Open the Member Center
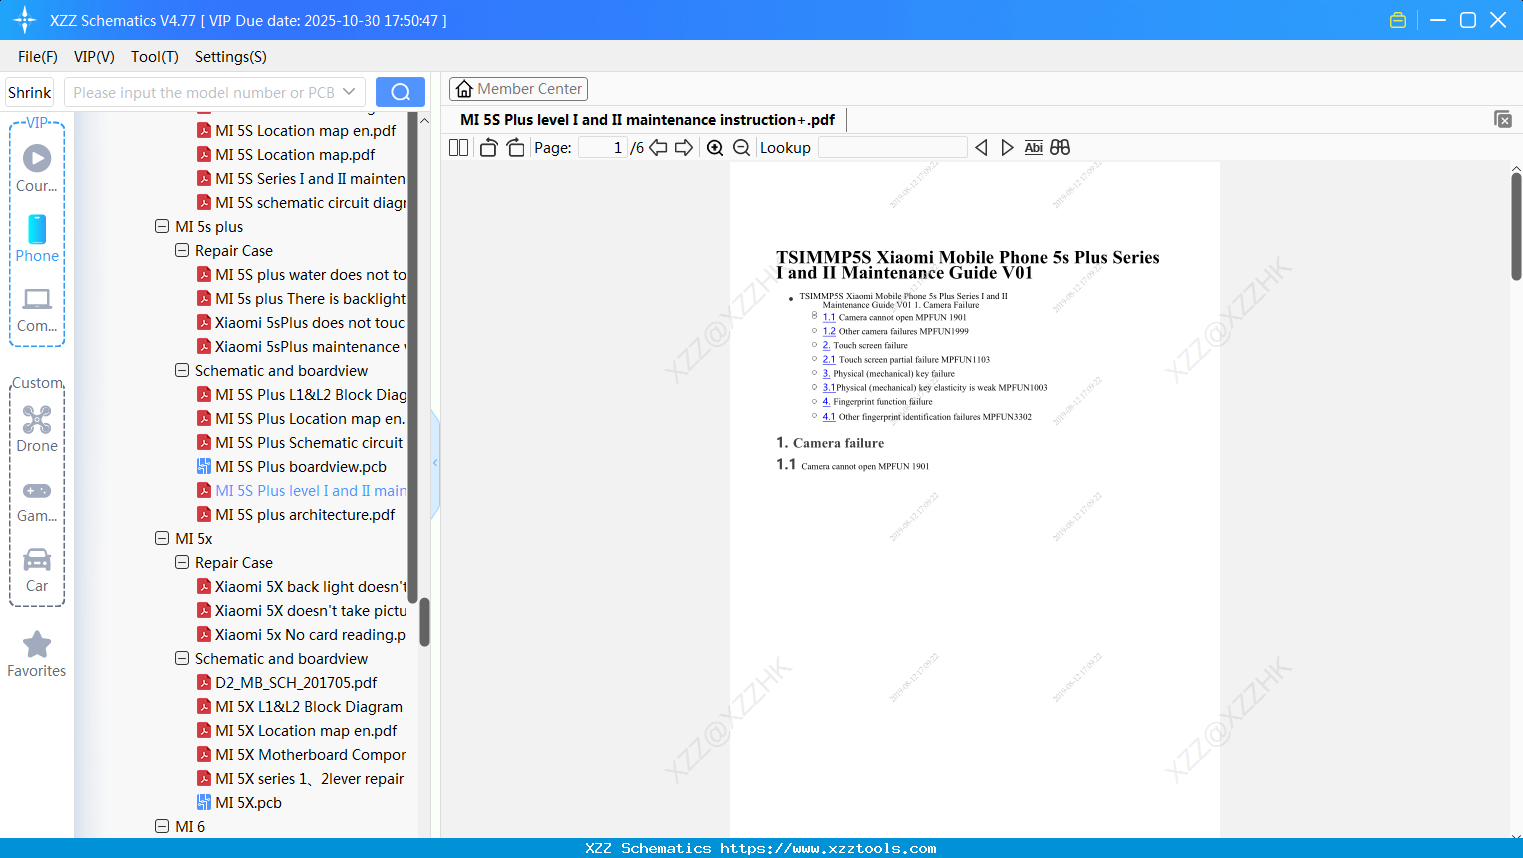 [518, 89]
